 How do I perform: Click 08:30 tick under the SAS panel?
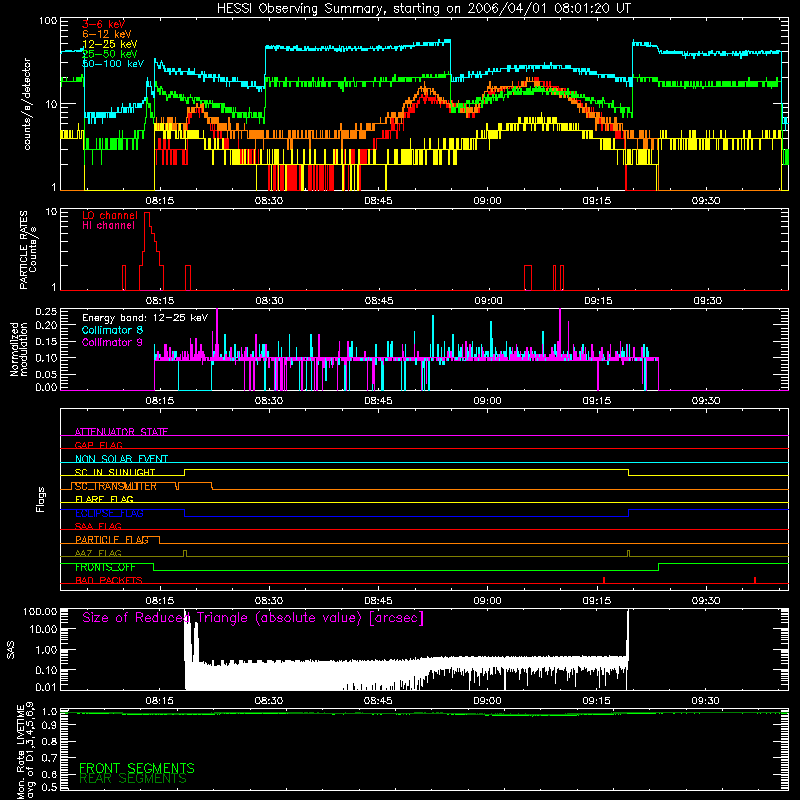268,701
